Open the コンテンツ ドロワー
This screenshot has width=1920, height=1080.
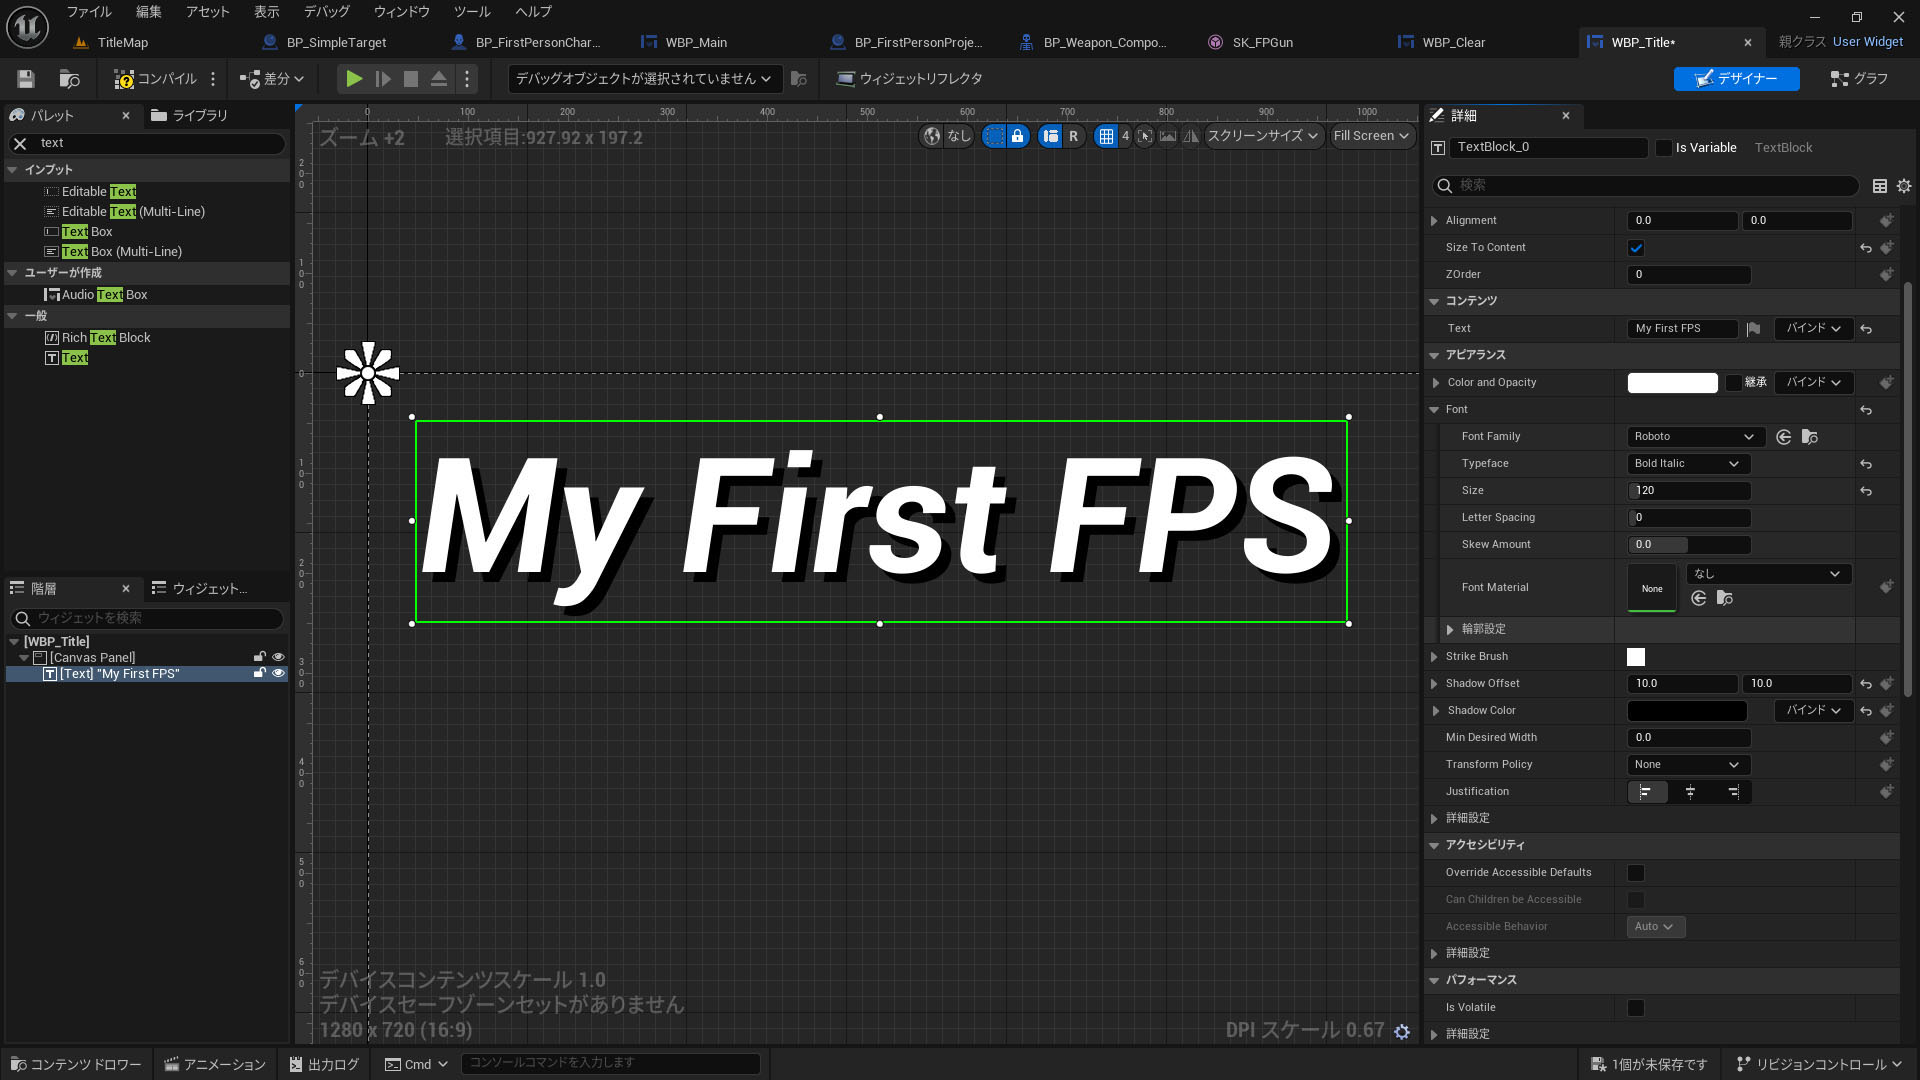point(76,1064)
